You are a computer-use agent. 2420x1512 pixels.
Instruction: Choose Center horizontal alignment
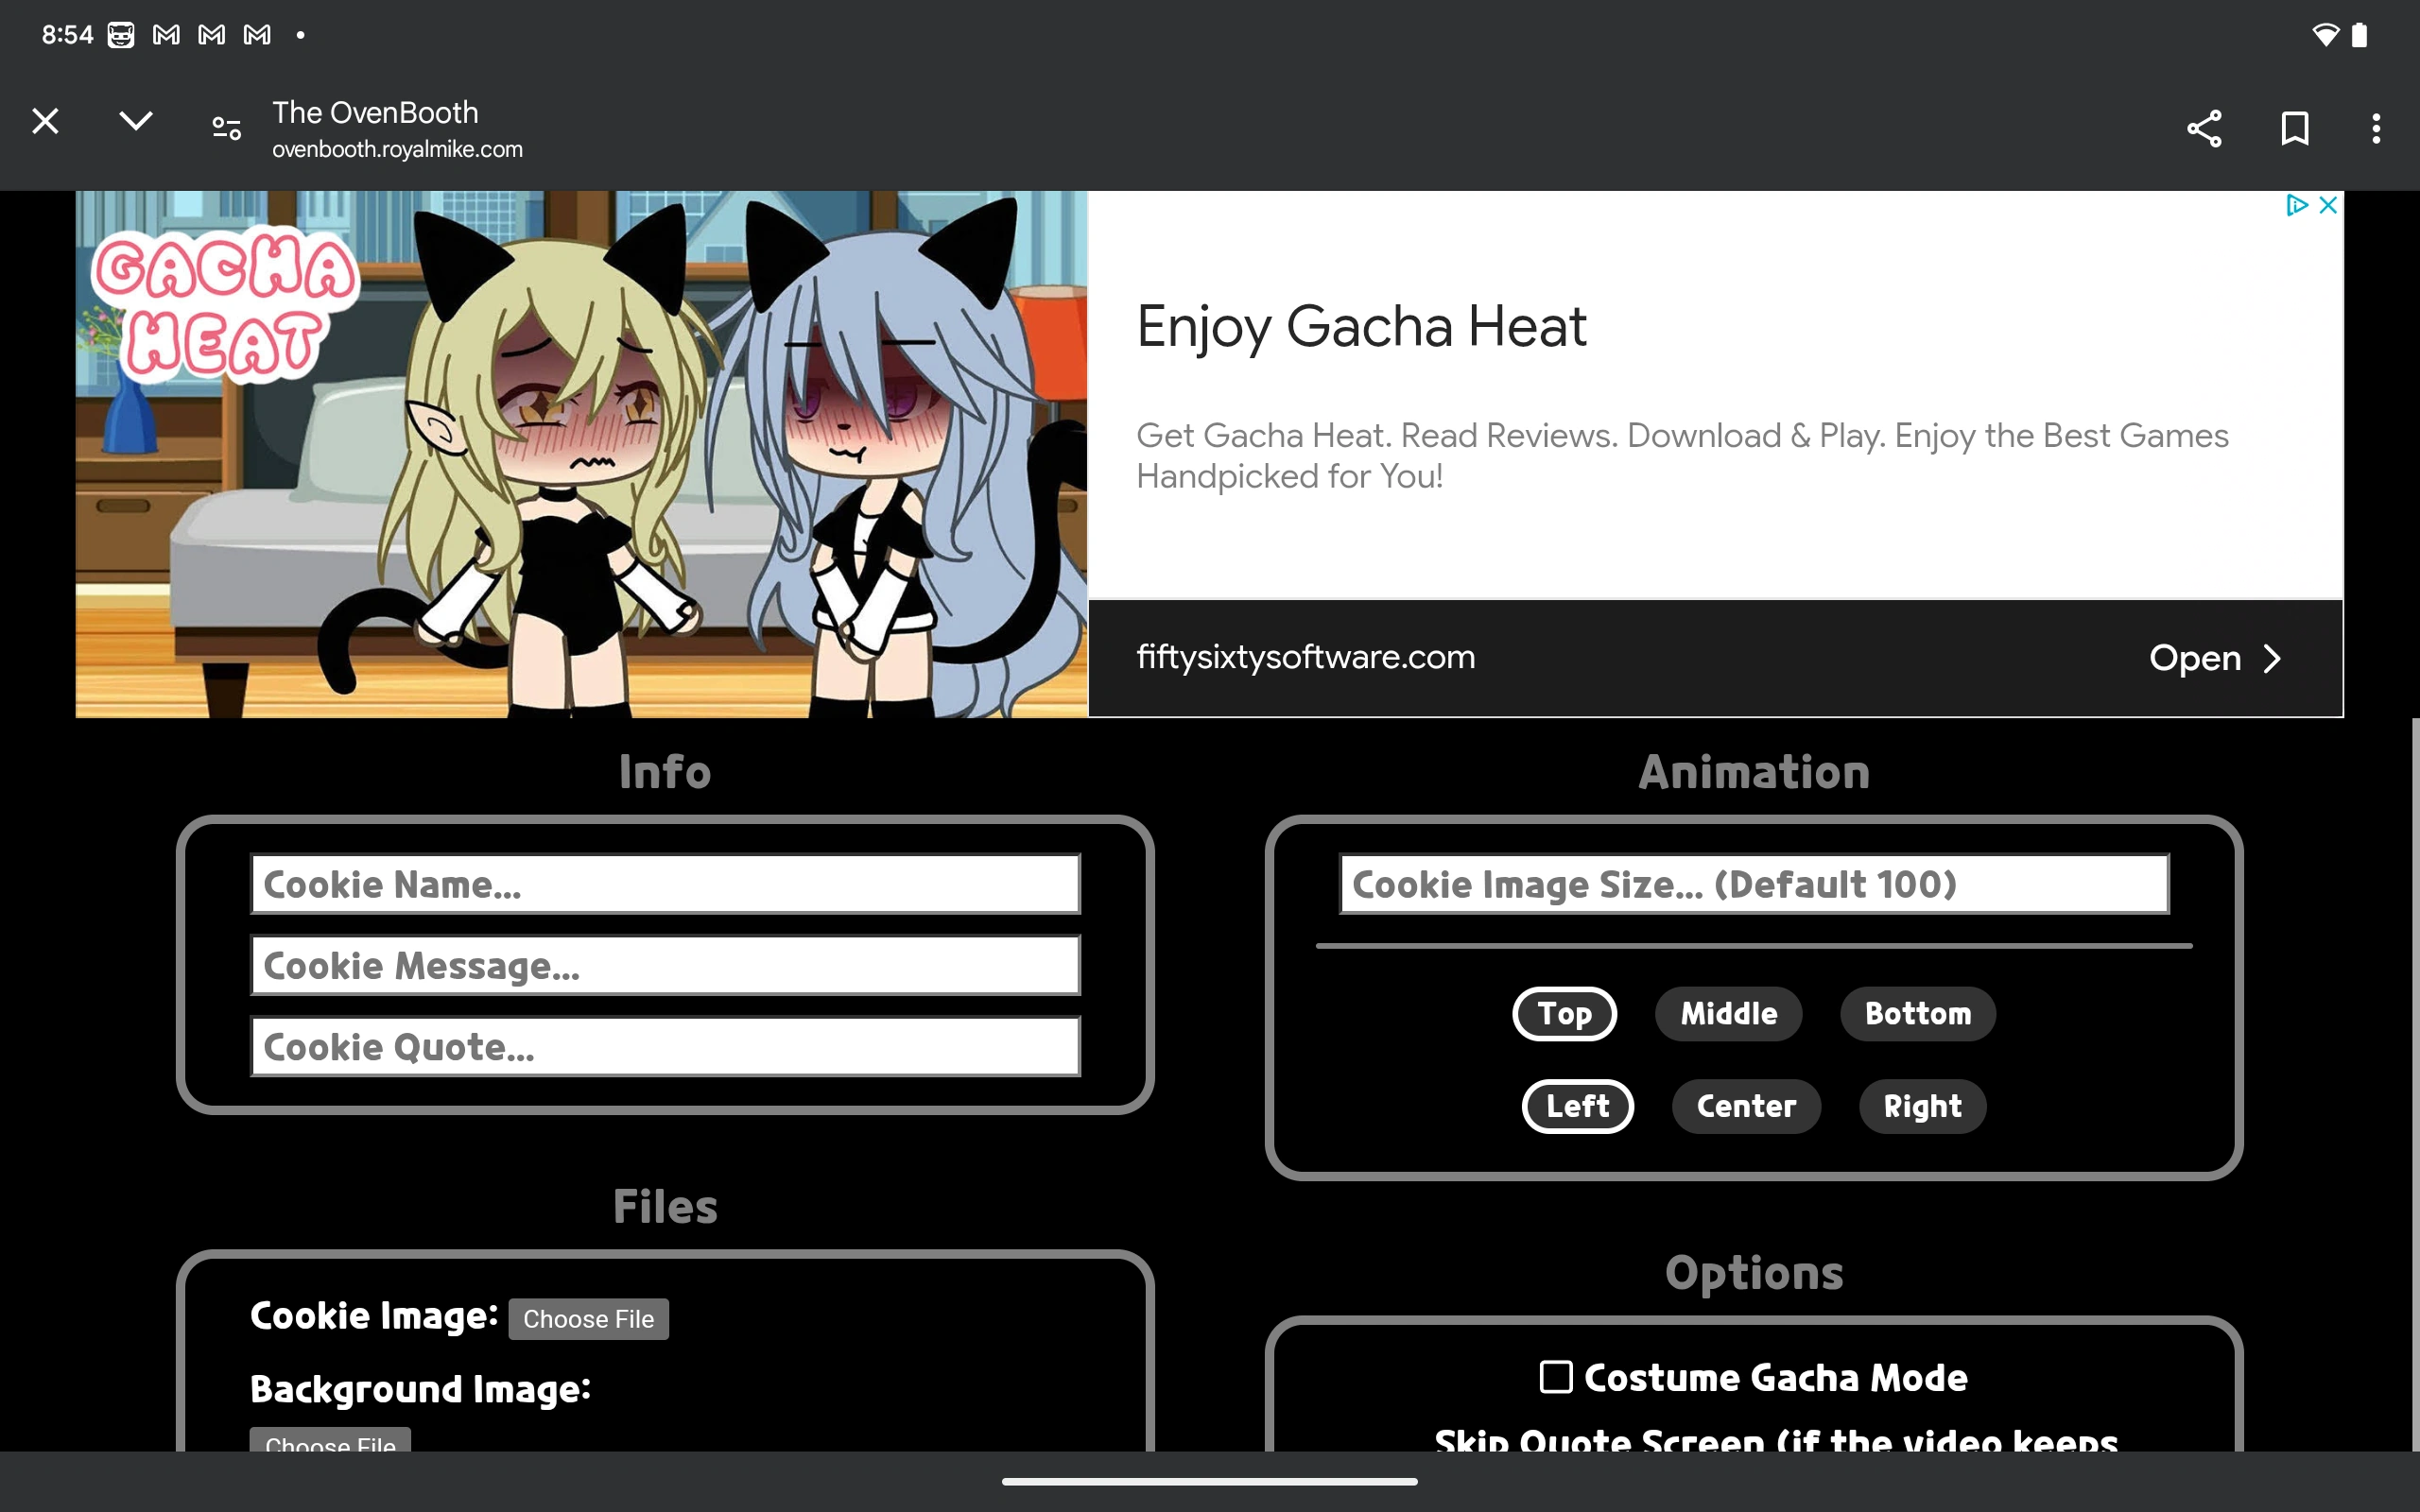tap(1746, 1106)
